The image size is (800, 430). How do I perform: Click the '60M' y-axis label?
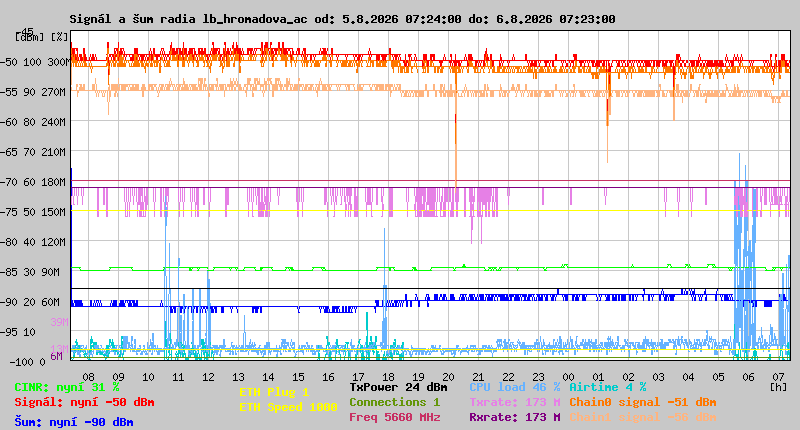50,302
